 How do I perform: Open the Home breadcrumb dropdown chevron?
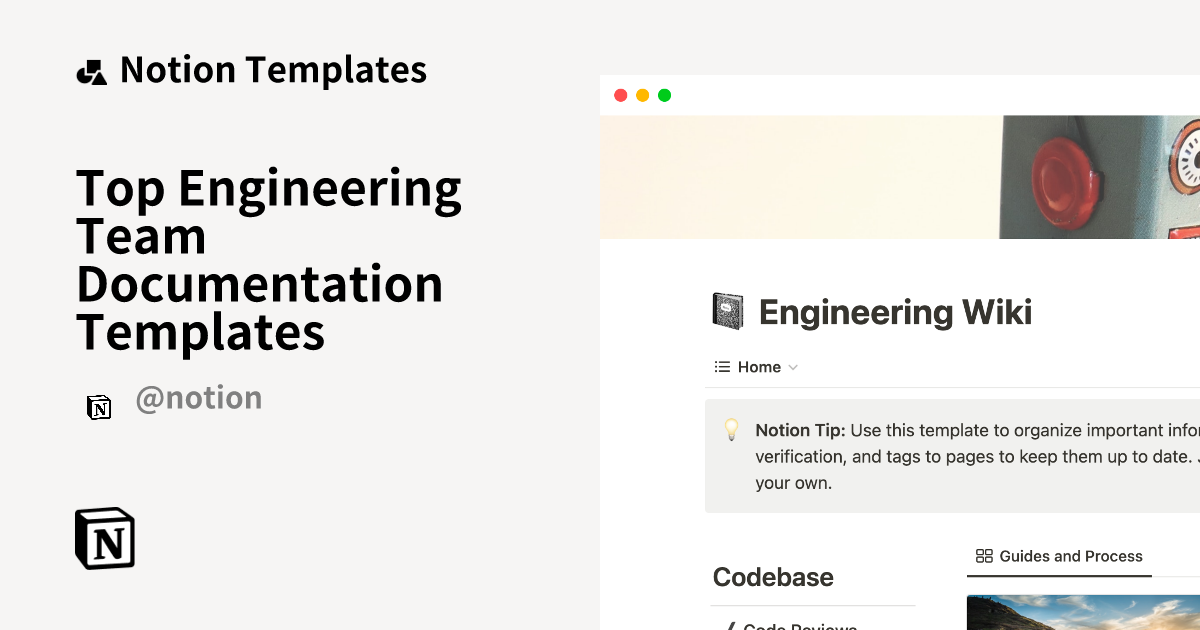click(x=794, y=367)
